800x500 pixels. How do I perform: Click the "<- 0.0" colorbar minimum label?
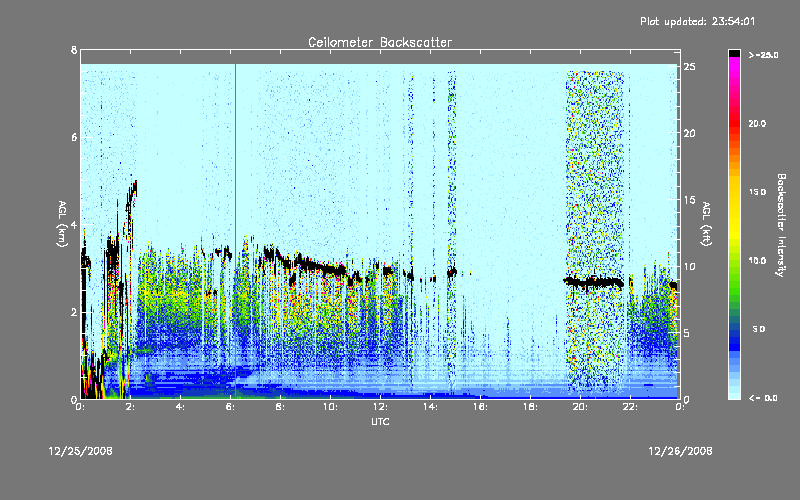[763, 398]
